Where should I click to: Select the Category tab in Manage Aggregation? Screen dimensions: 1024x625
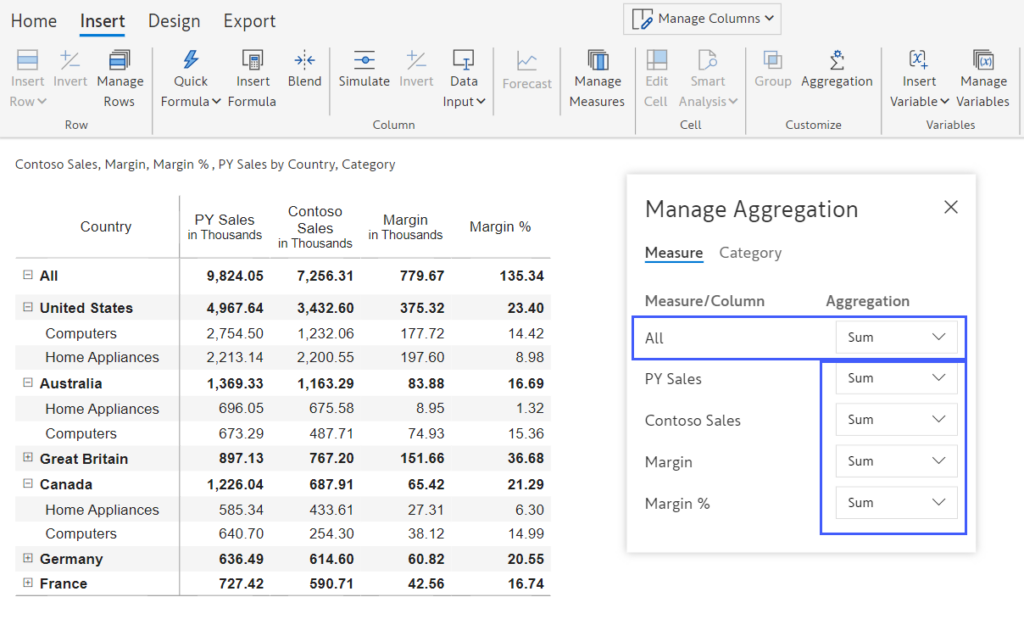pyautogui.click(x=750, y=253)
